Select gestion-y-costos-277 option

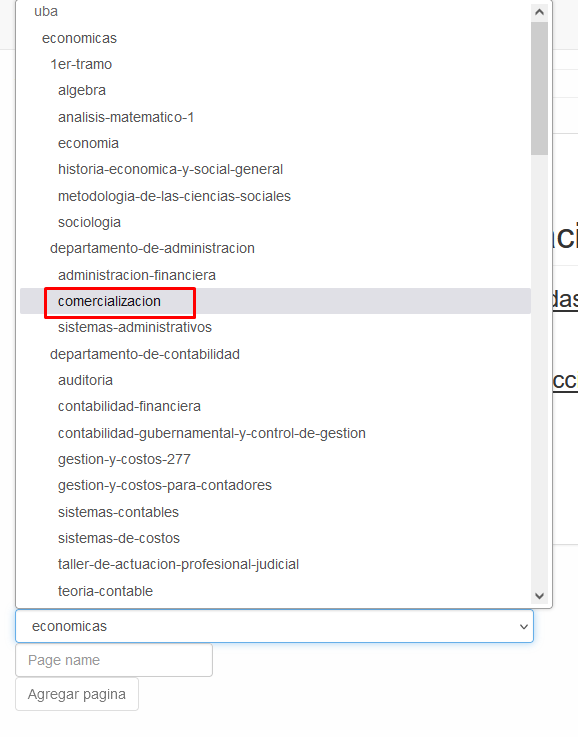click(275, 459)
